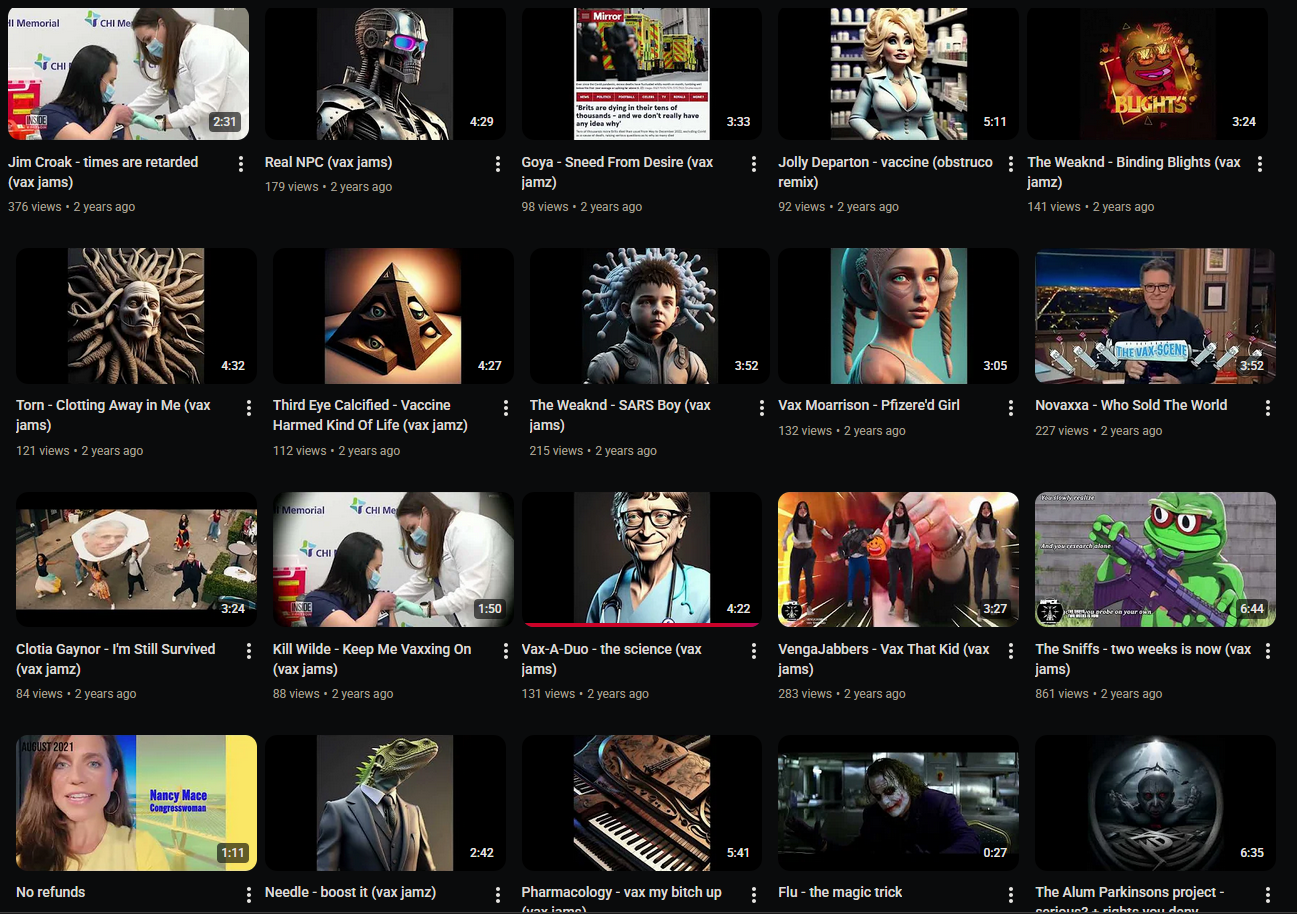Open video menu for Flu - the magic trick

[x=1011, y=895]
